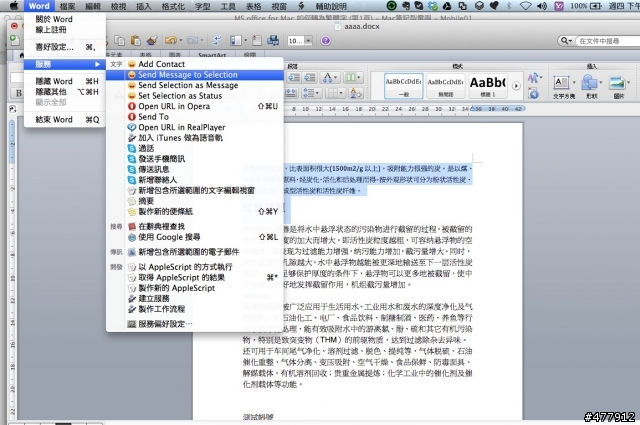Image resolution: width=640 pixels, height=425 pixels.
Task: Choose 製作新的 AppleScript service
Action: tap(195, 288)
